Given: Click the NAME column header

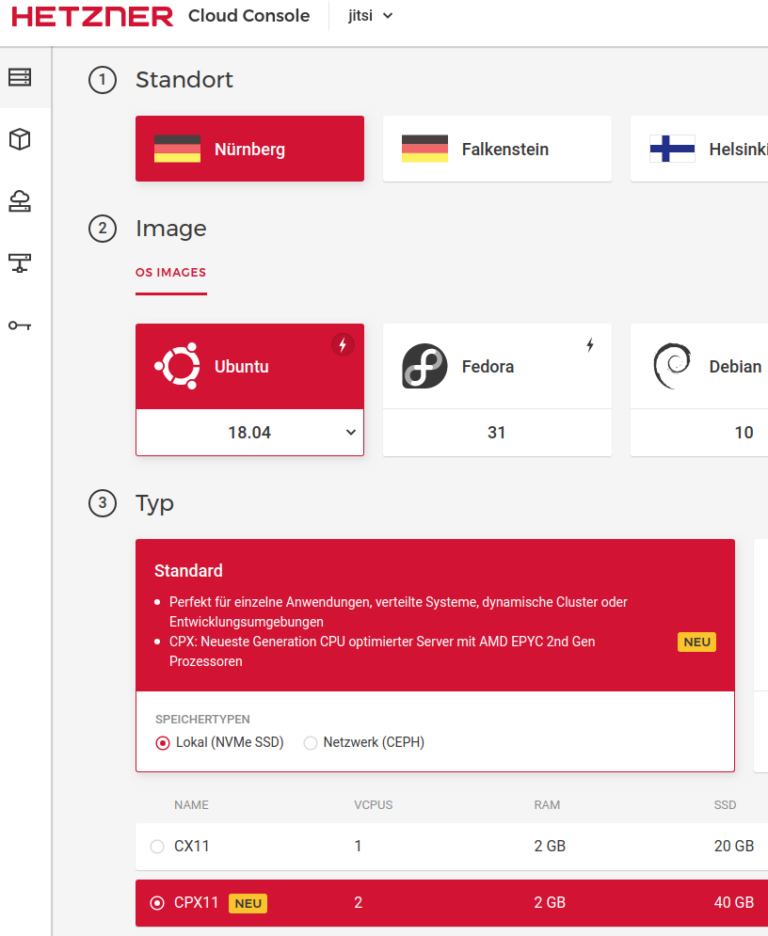Looking at the screenshot, I should click(192, 805).
